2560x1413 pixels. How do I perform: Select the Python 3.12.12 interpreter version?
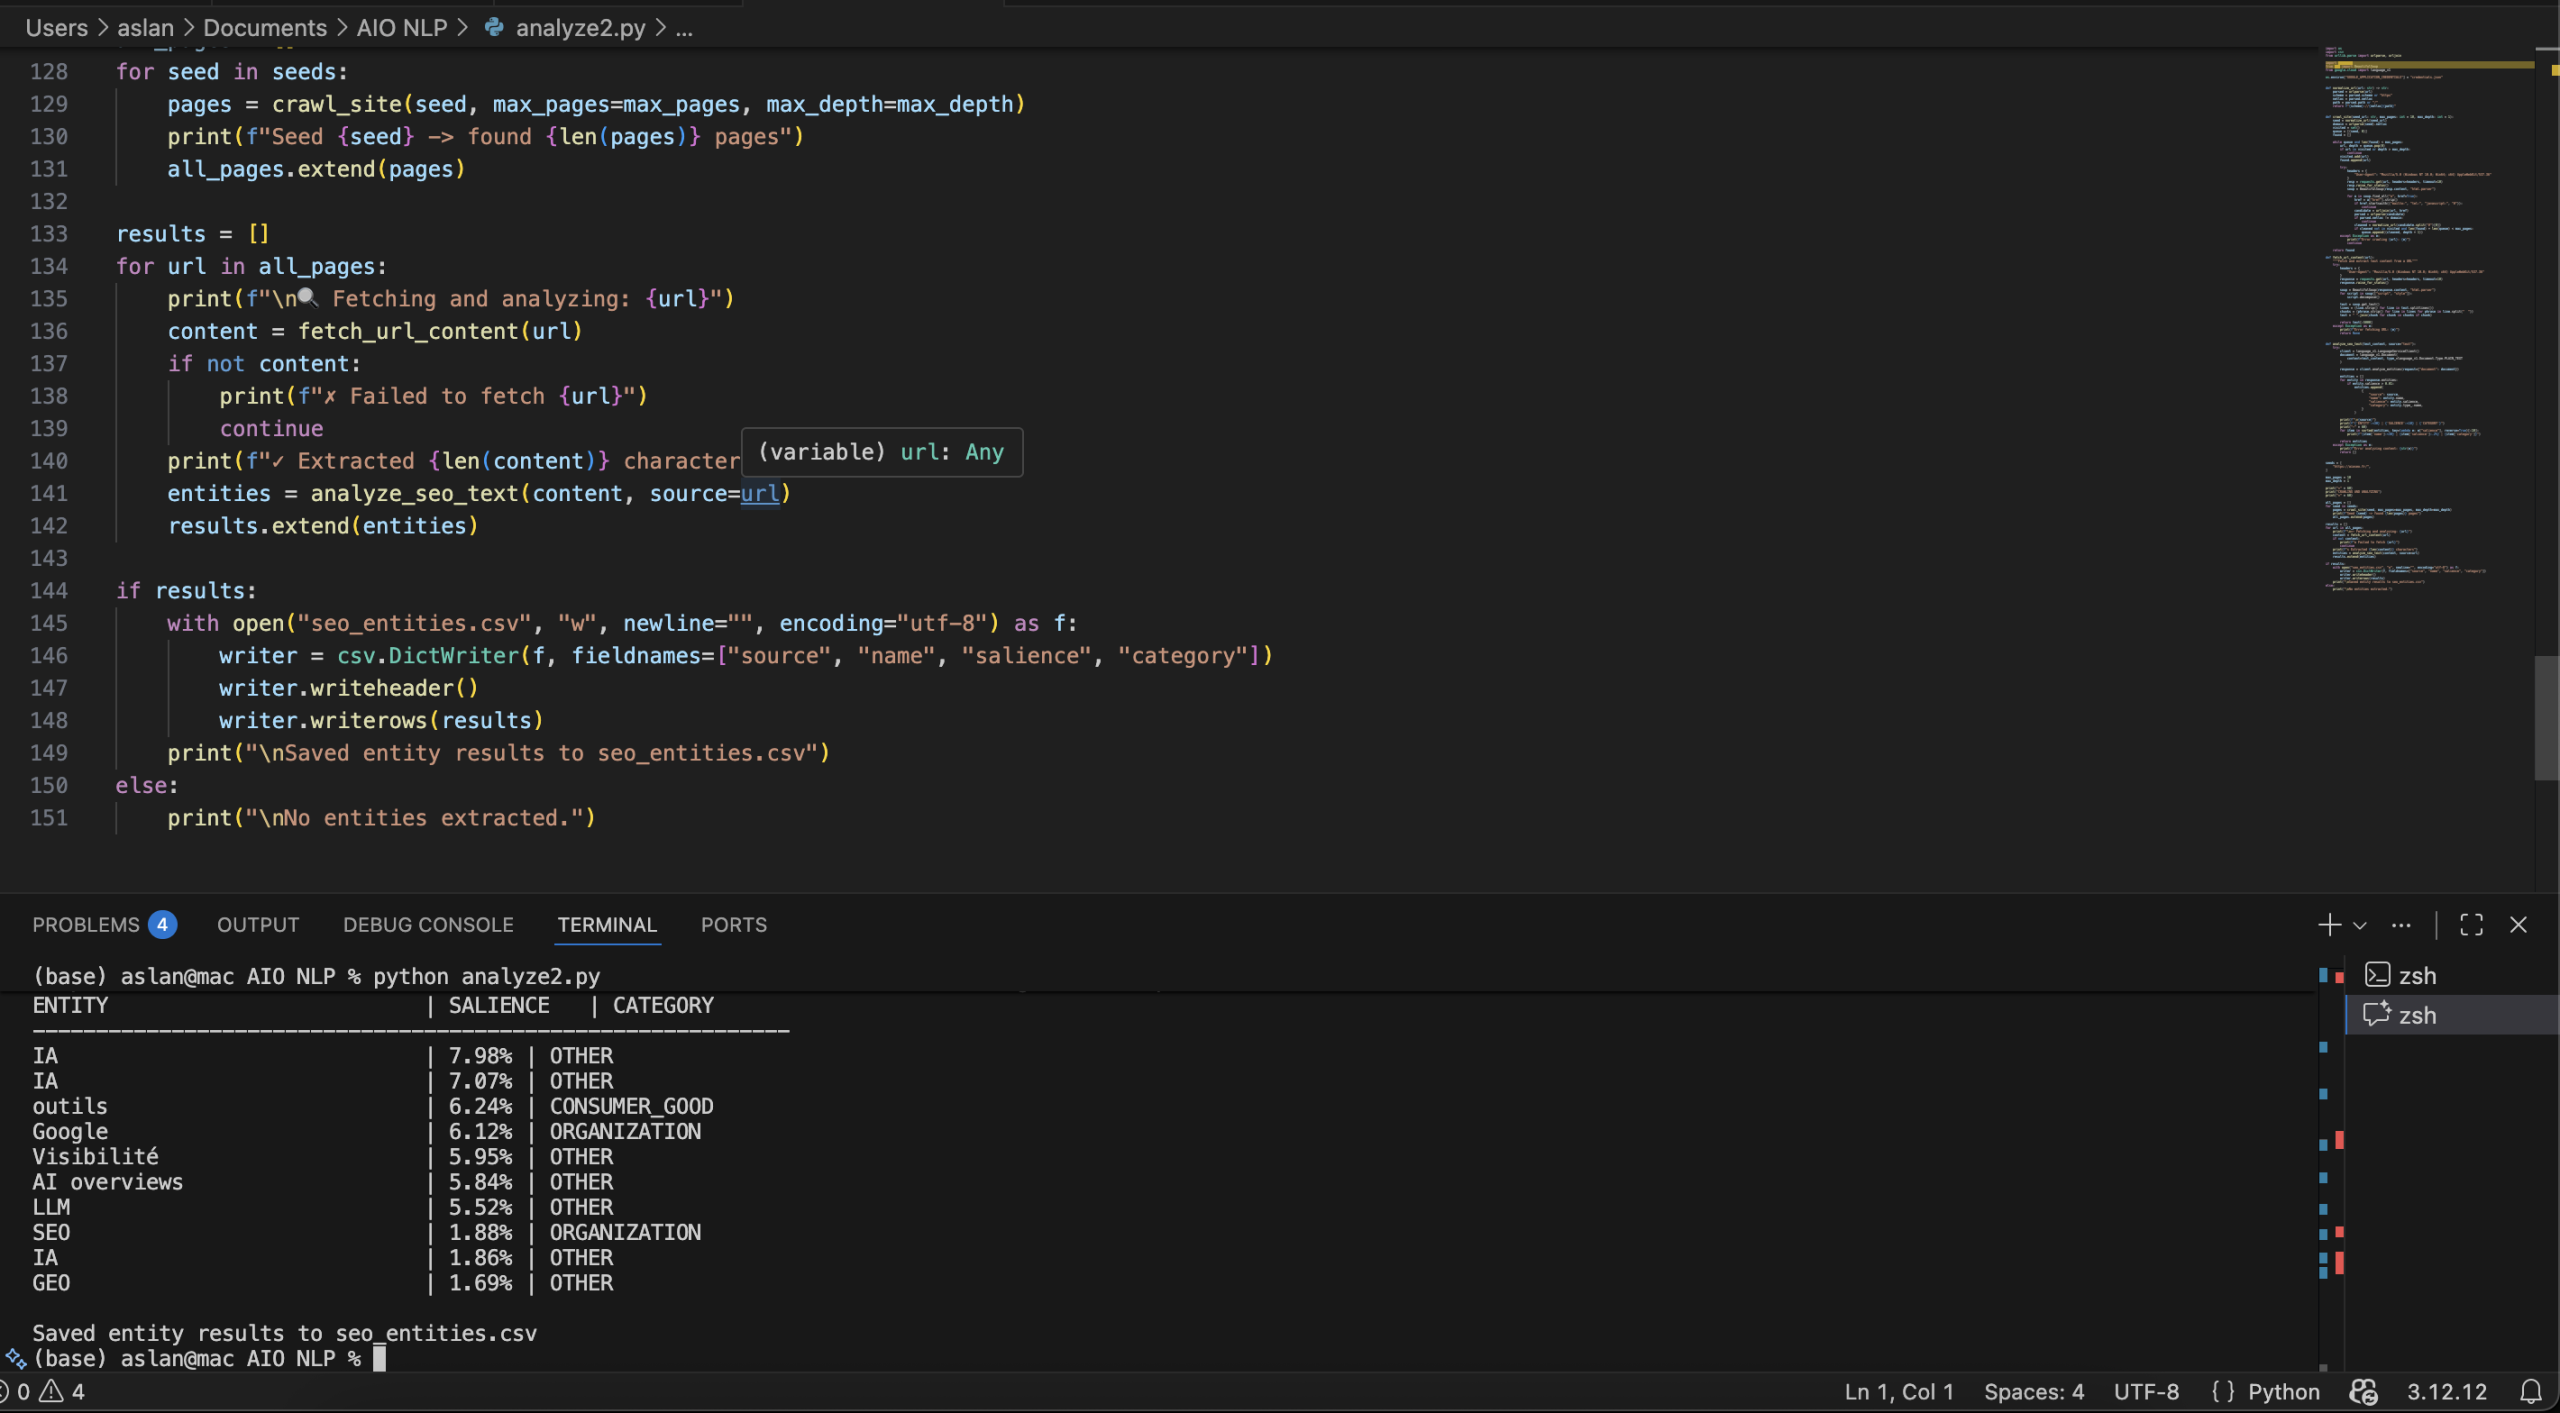tap(2447, 1391)
